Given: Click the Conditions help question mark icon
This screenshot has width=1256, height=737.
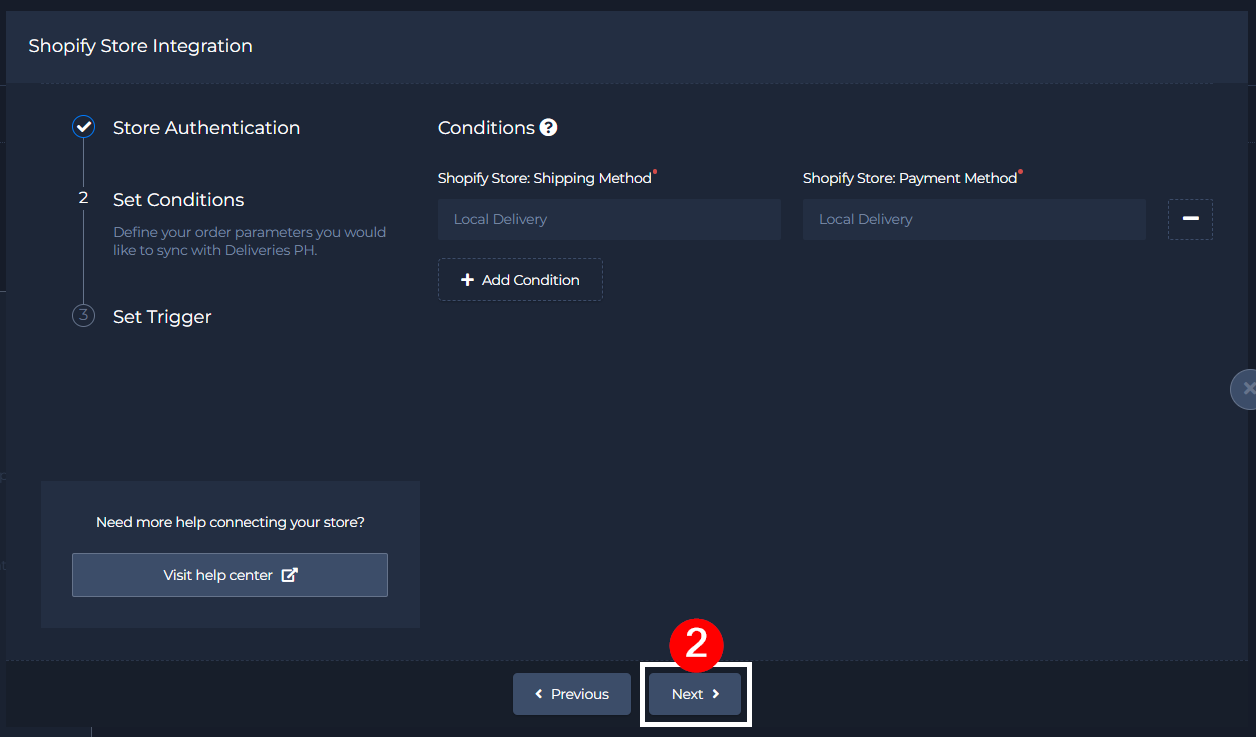Looking at the screenshot, I should point(548,127).
